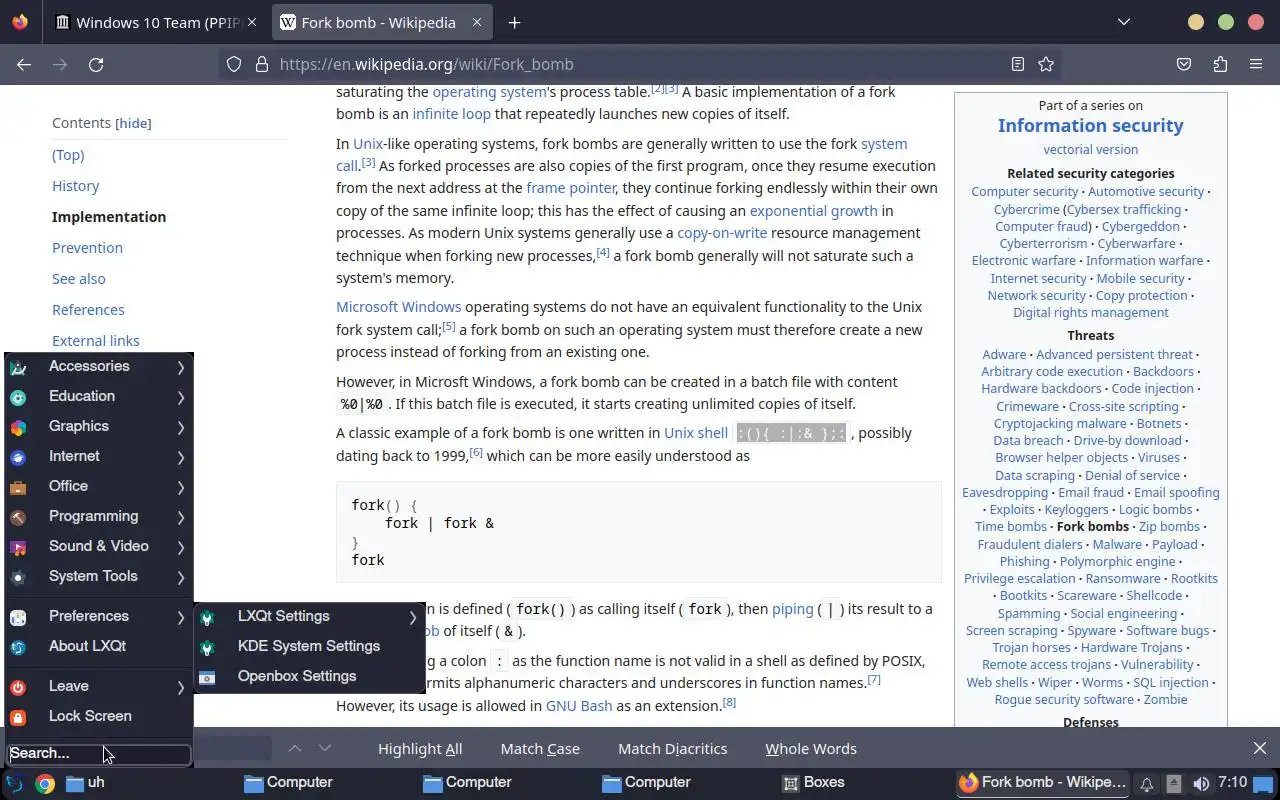Image resolution: width=1280 pixels, height=800 pixels.
Task: Bookmark this page with the star icon
Action: [x=1046, y=64]
